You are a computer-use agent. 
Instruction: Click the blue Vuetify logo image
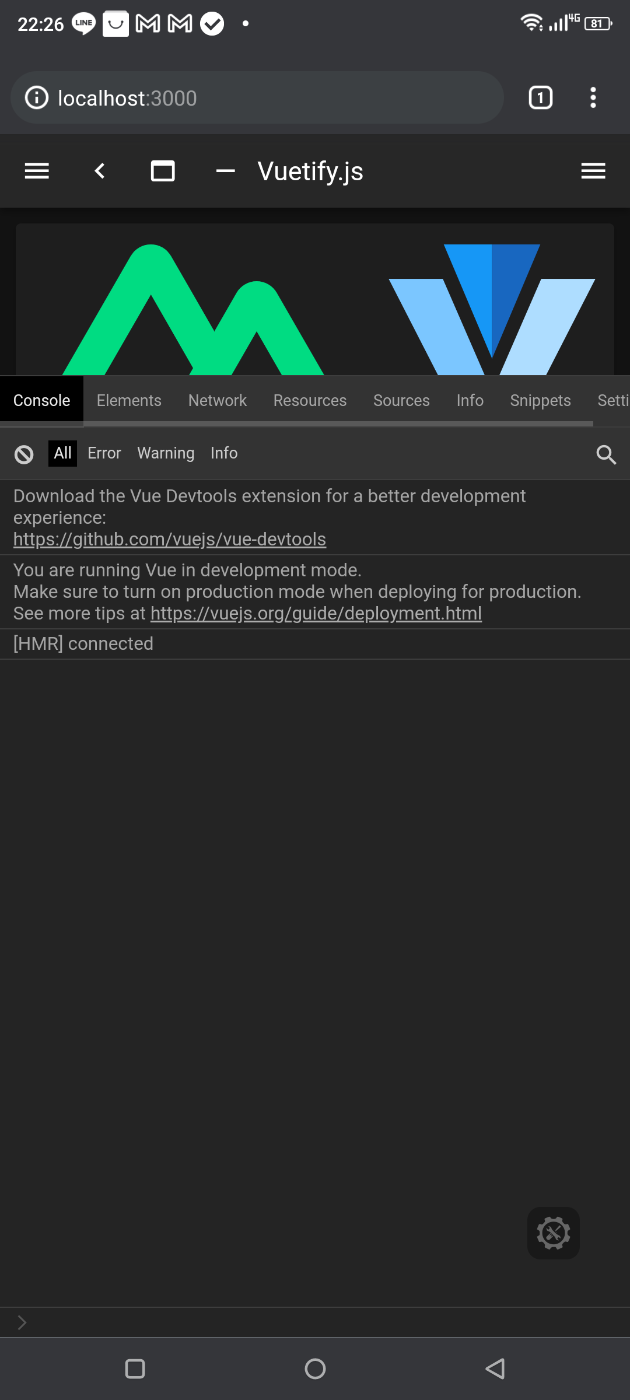click(x=492, y=310)
